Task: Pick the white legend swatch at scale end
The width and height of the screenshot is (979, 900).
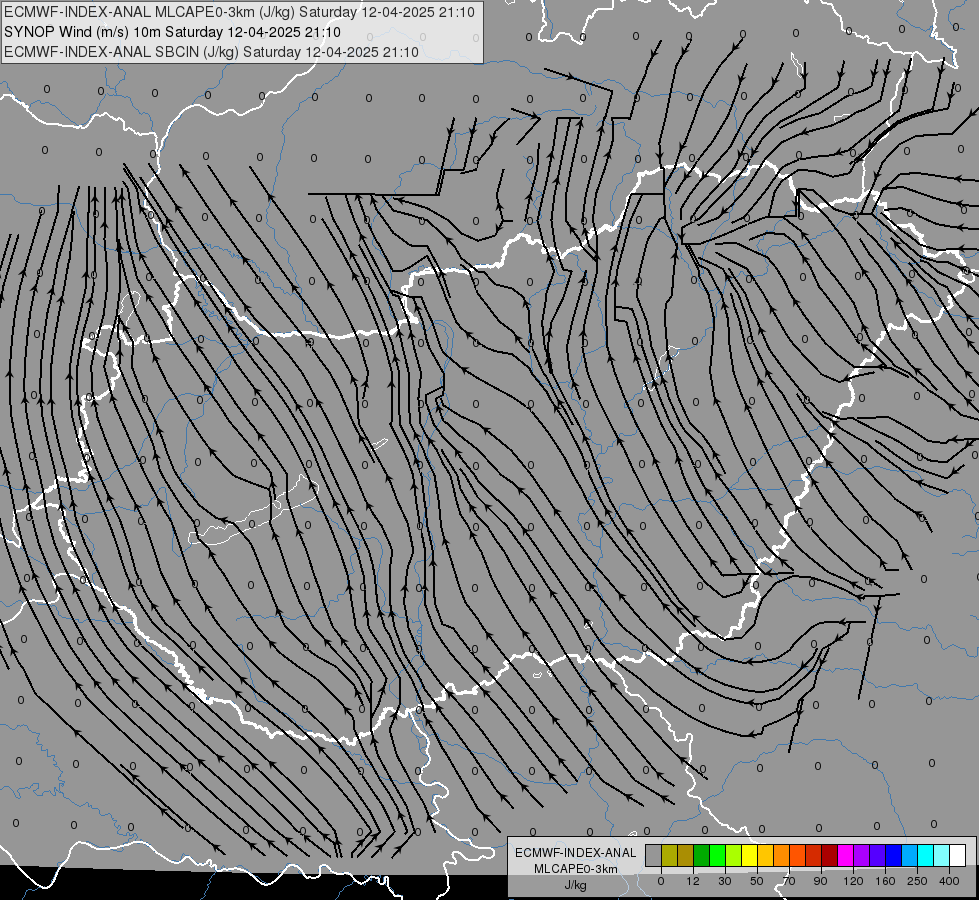Action: [x=958, y=855]
